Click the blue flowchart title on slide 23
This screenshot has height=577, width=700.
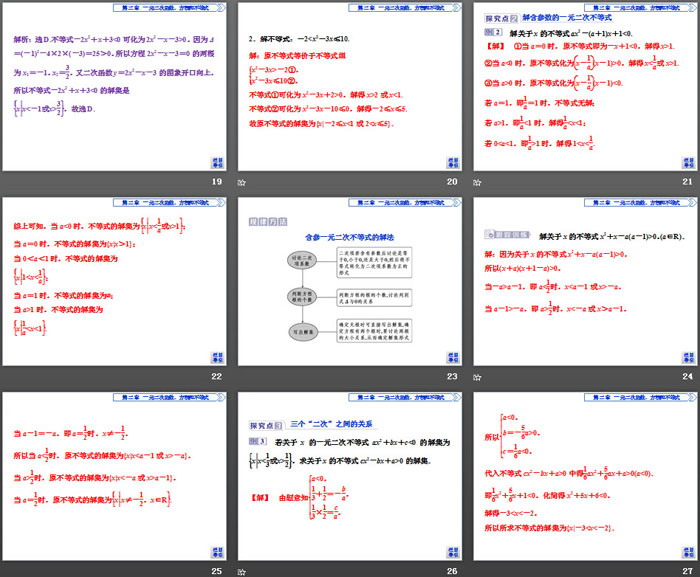(x=350, y=237)
